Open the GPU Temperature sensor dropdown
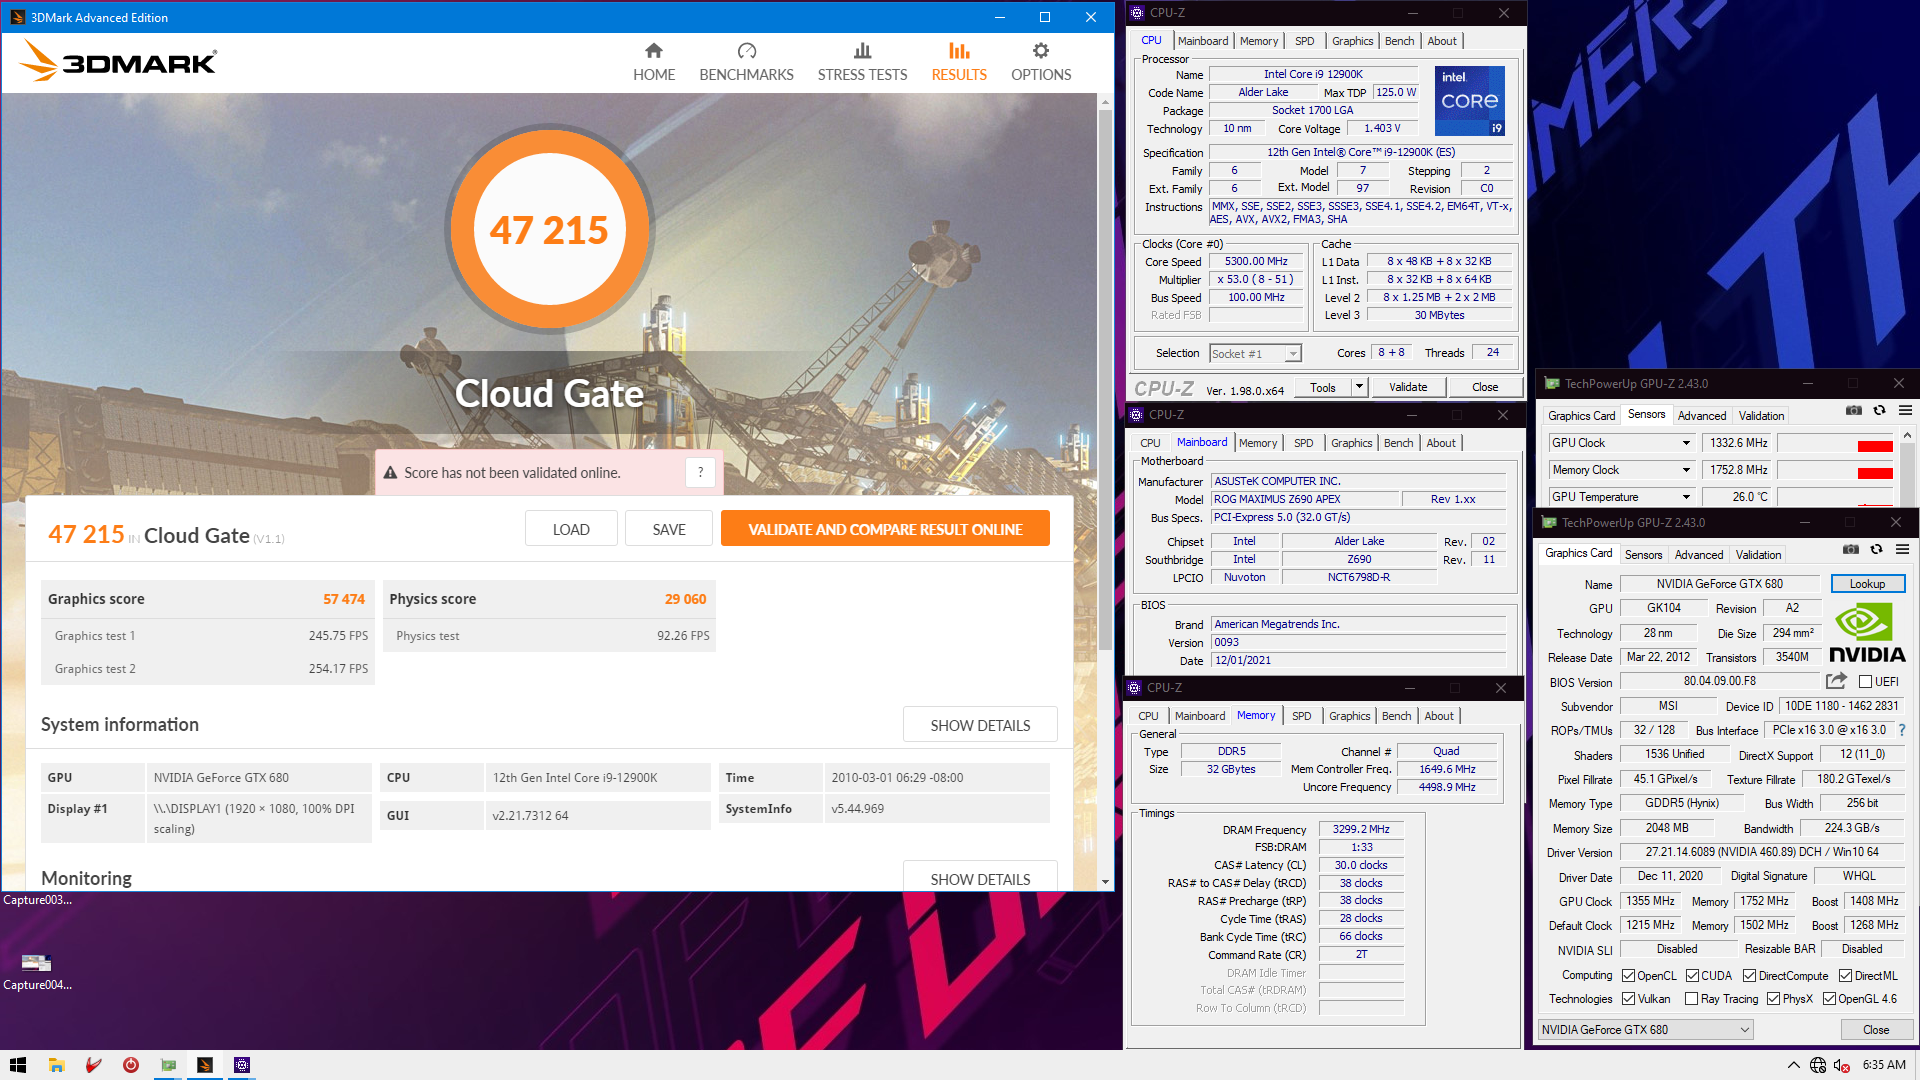This screenshot has height=1080, width=1920. [x=1686, y=497]
